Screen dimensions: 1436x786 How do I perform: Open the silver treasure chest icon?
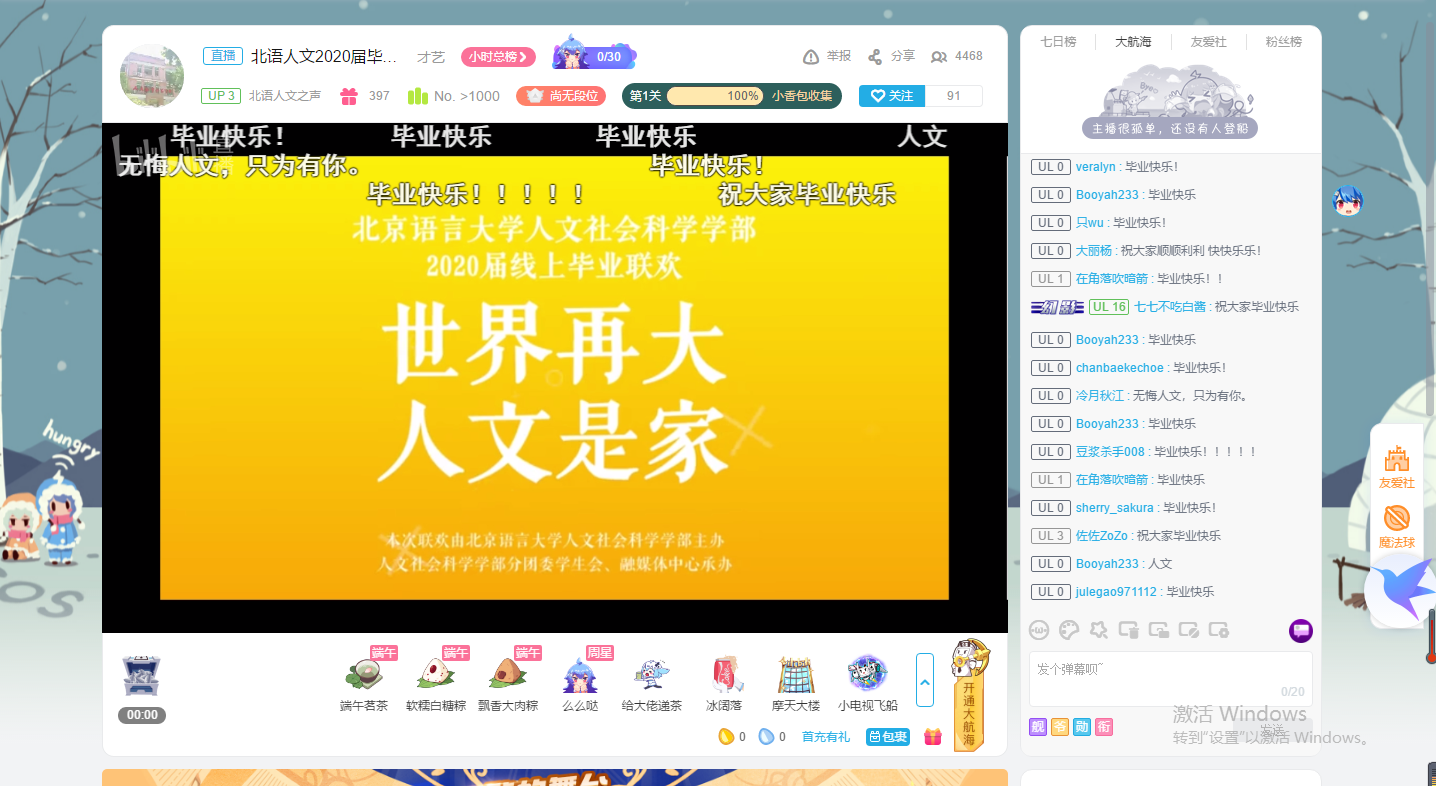[x=141, y=676]
